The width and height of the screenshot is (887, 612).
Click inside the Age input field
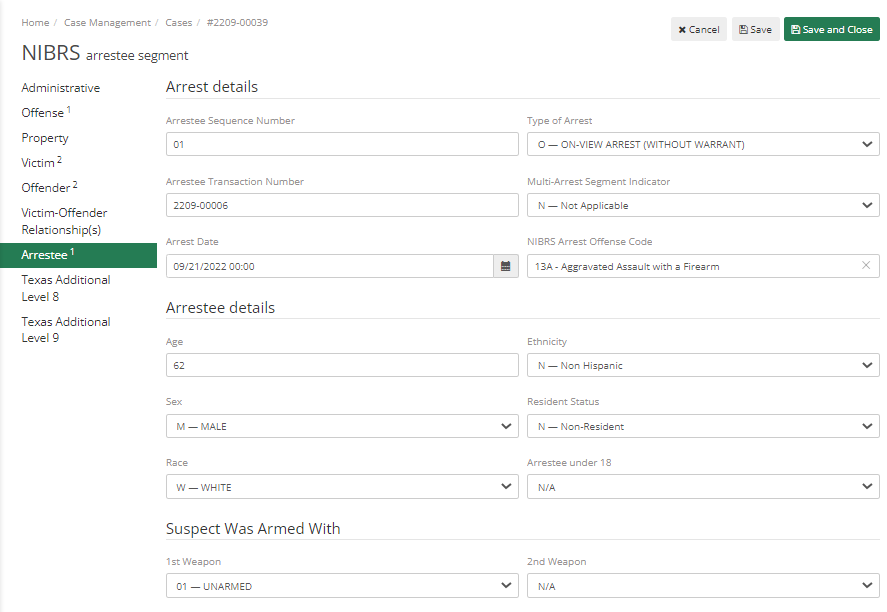click(342, 365)
